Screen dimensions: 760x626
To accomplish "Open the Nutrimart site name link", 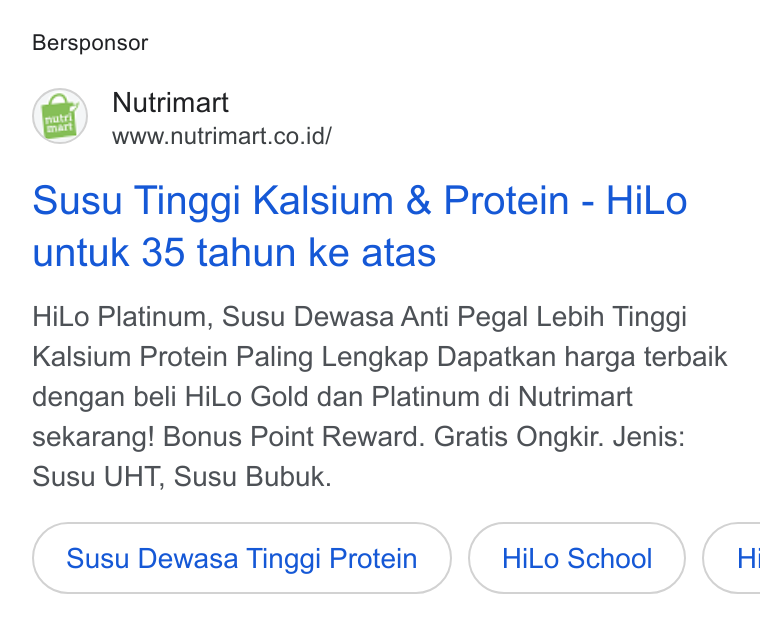I will (170, 102).
